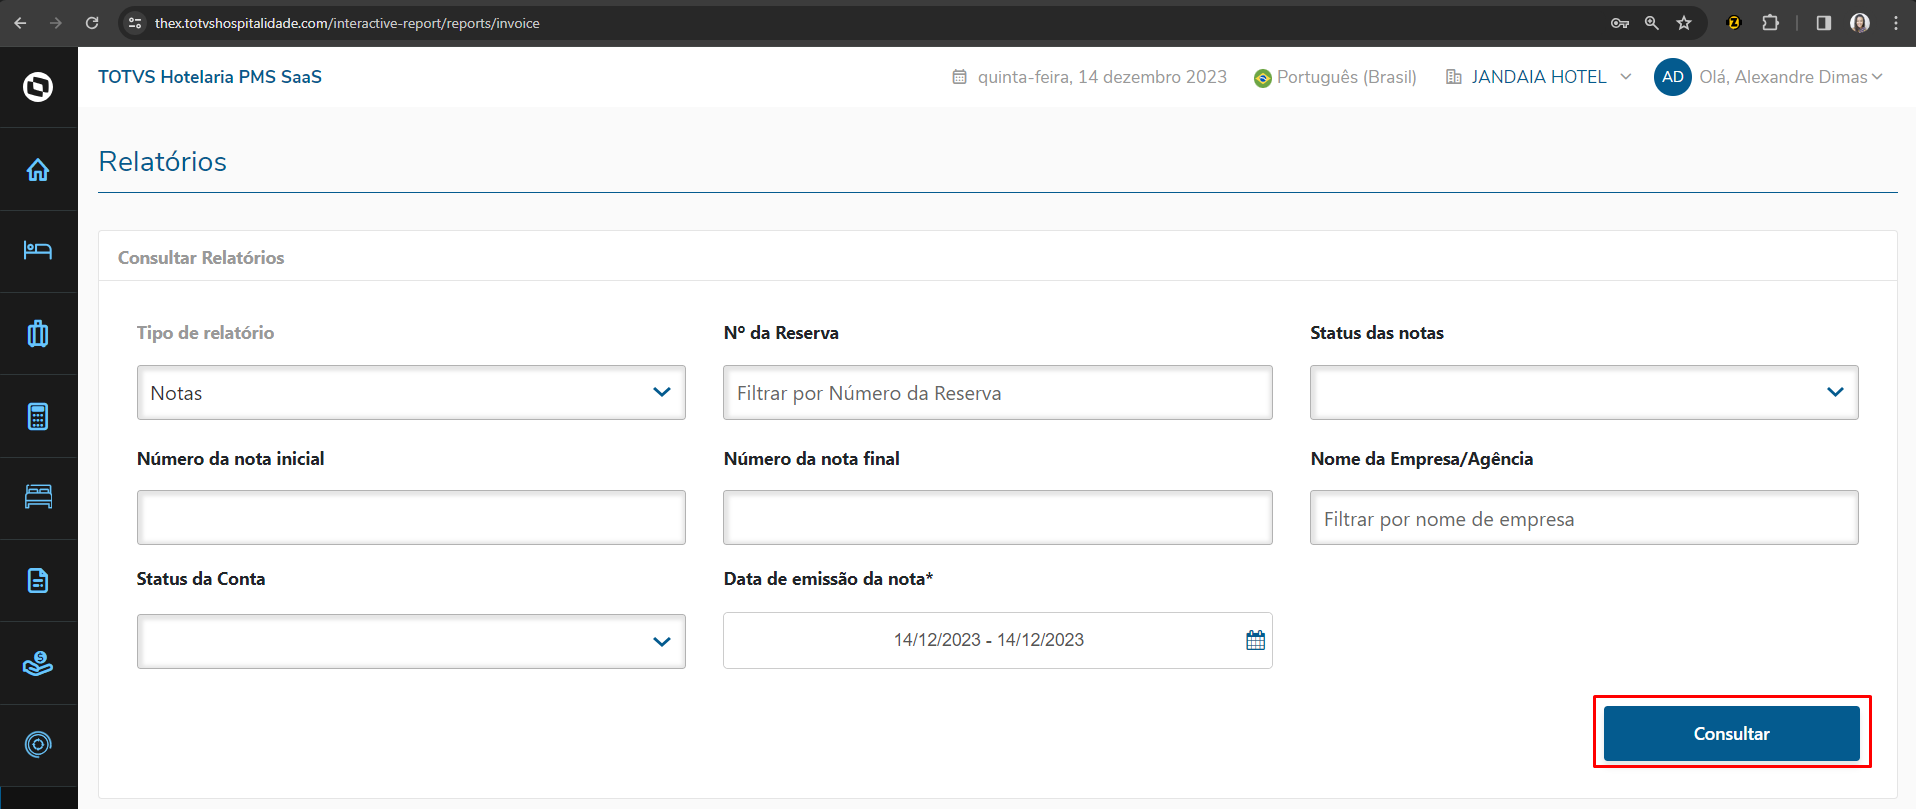Viewport: 1916px width, 809px height.
Task: Change language from Português (Brasil)
Action: click(x=1335, y=77)
